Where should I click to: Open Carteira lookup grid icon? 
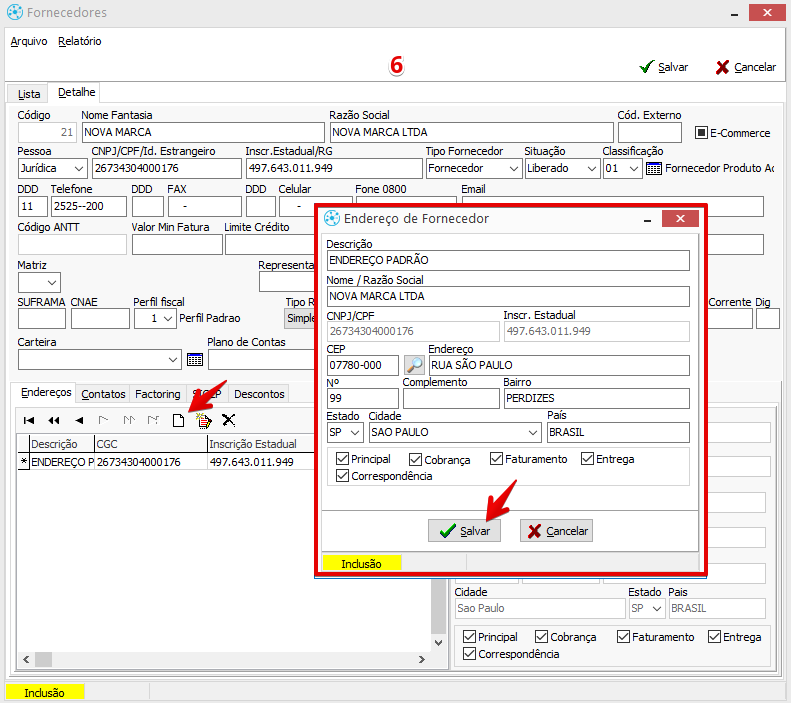[195, 360]
